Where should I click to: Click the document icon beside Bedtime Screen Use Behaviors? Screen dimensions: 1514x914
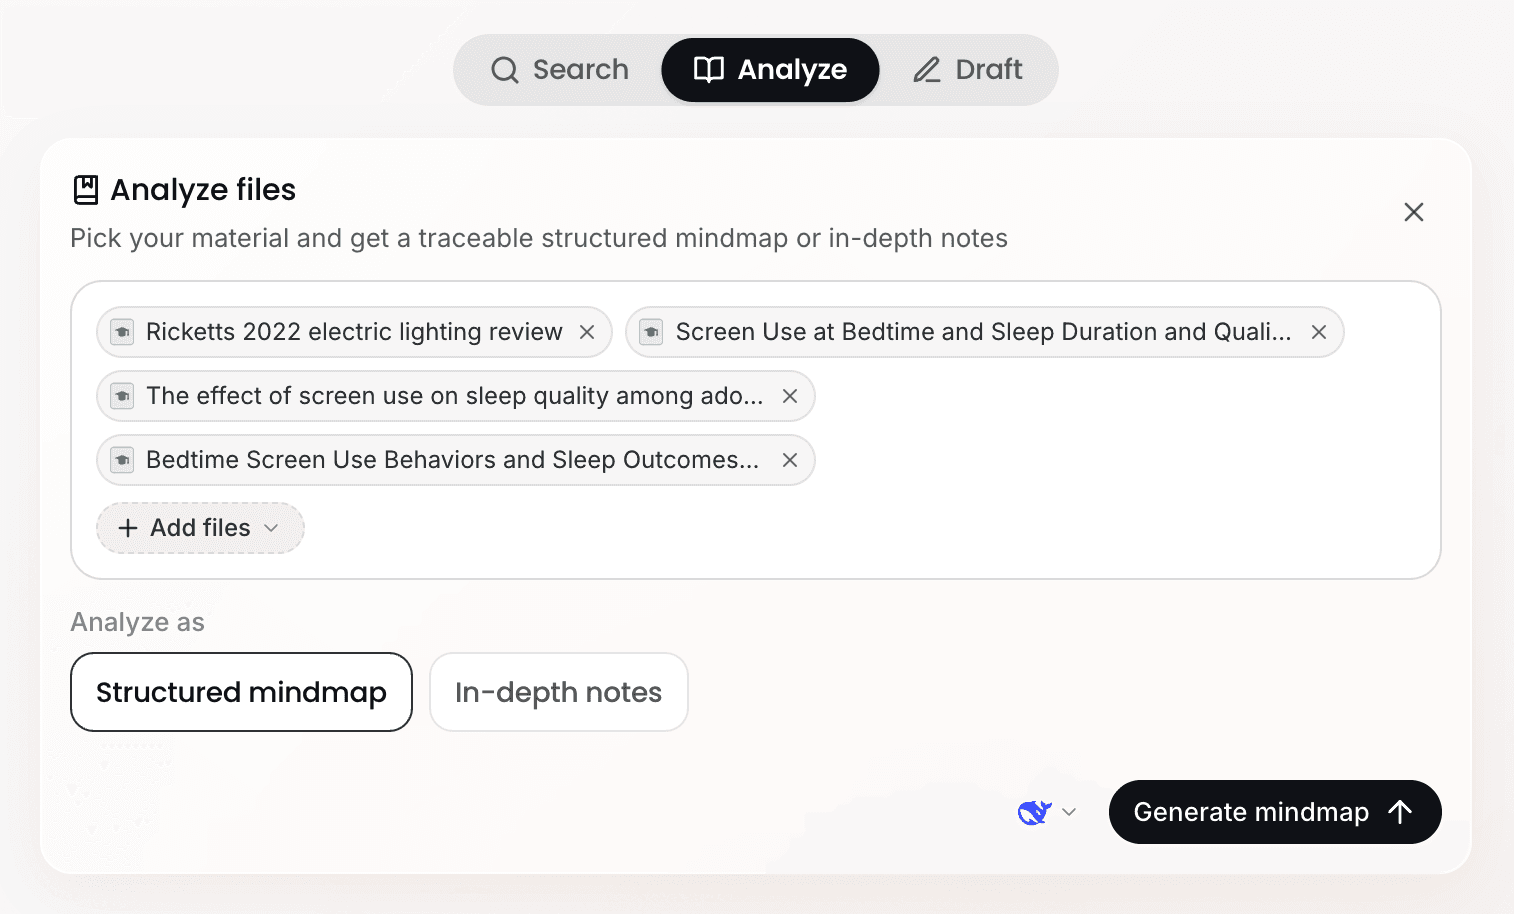point(122,460)
